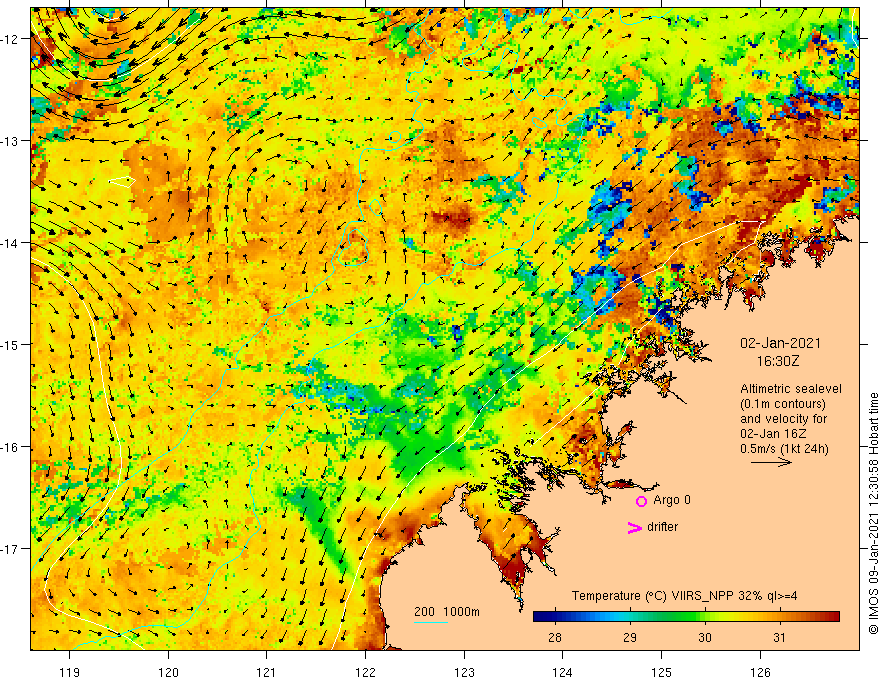Click the colorbar tick label 29
The height and width of the screenshot is (680, 880).
pyautogui.click(x=630, y=637)
